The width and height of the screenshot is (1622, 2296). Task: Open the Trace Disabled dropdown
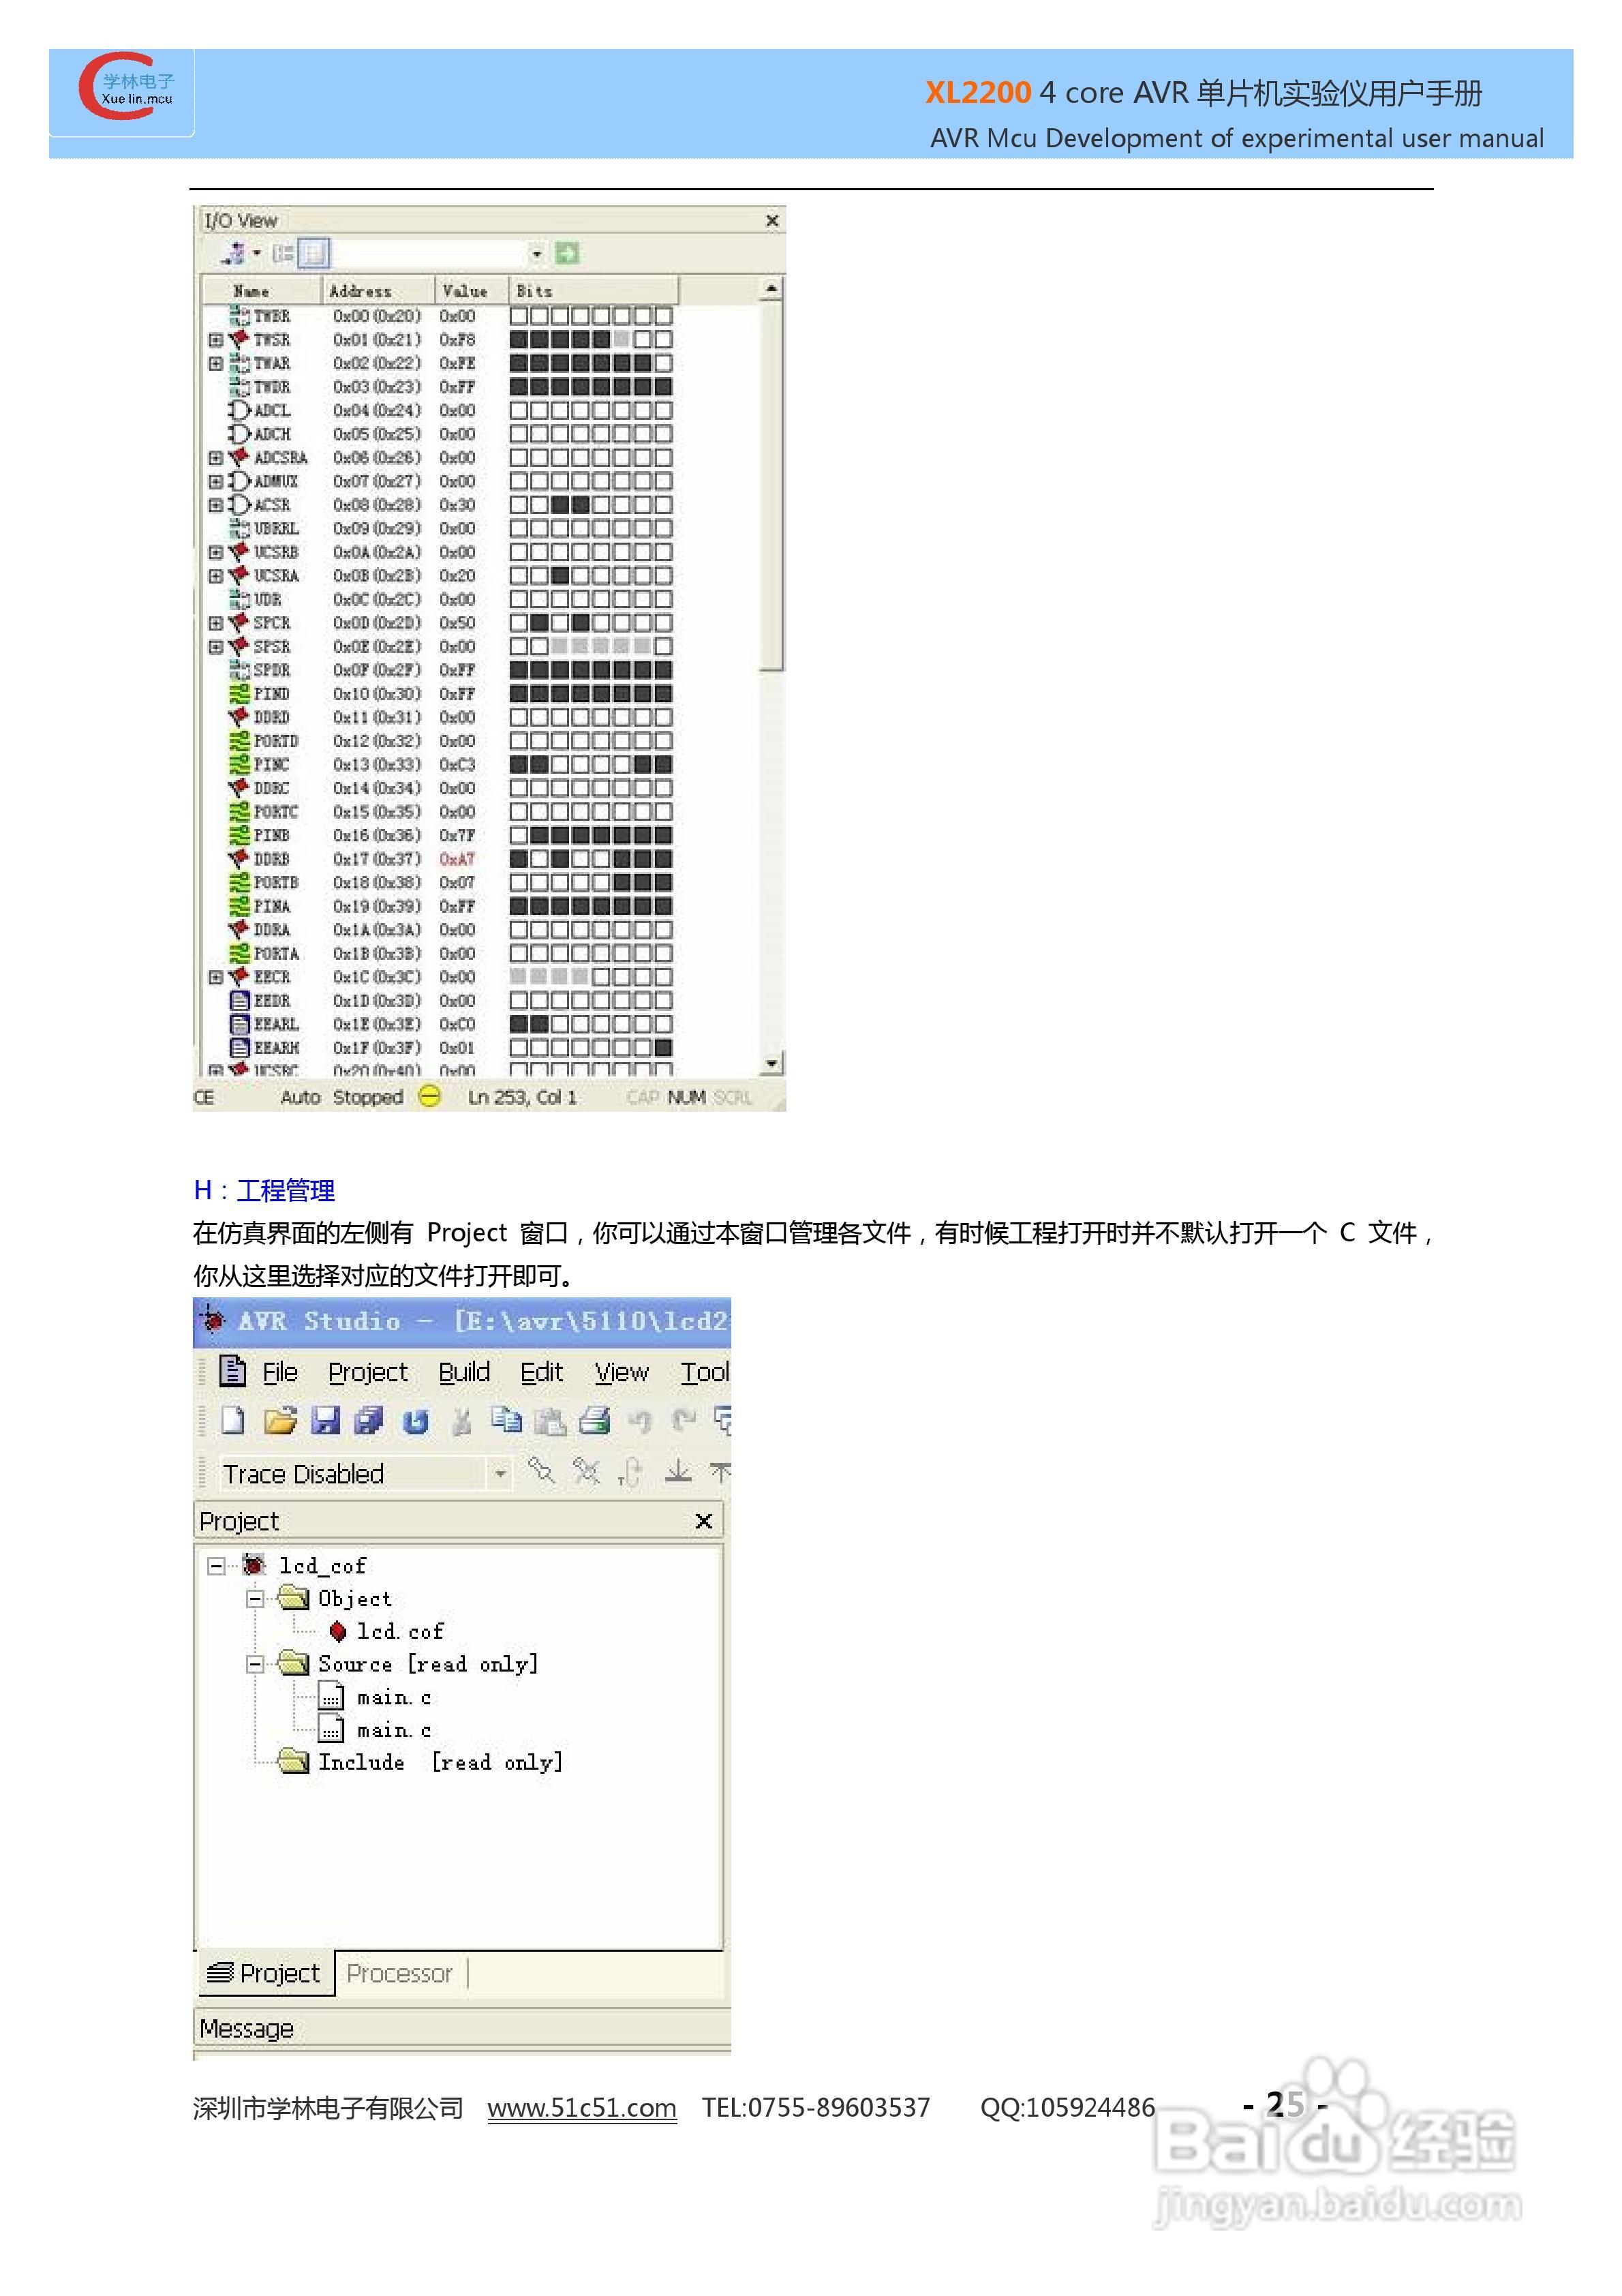[x=499, y=1473]
